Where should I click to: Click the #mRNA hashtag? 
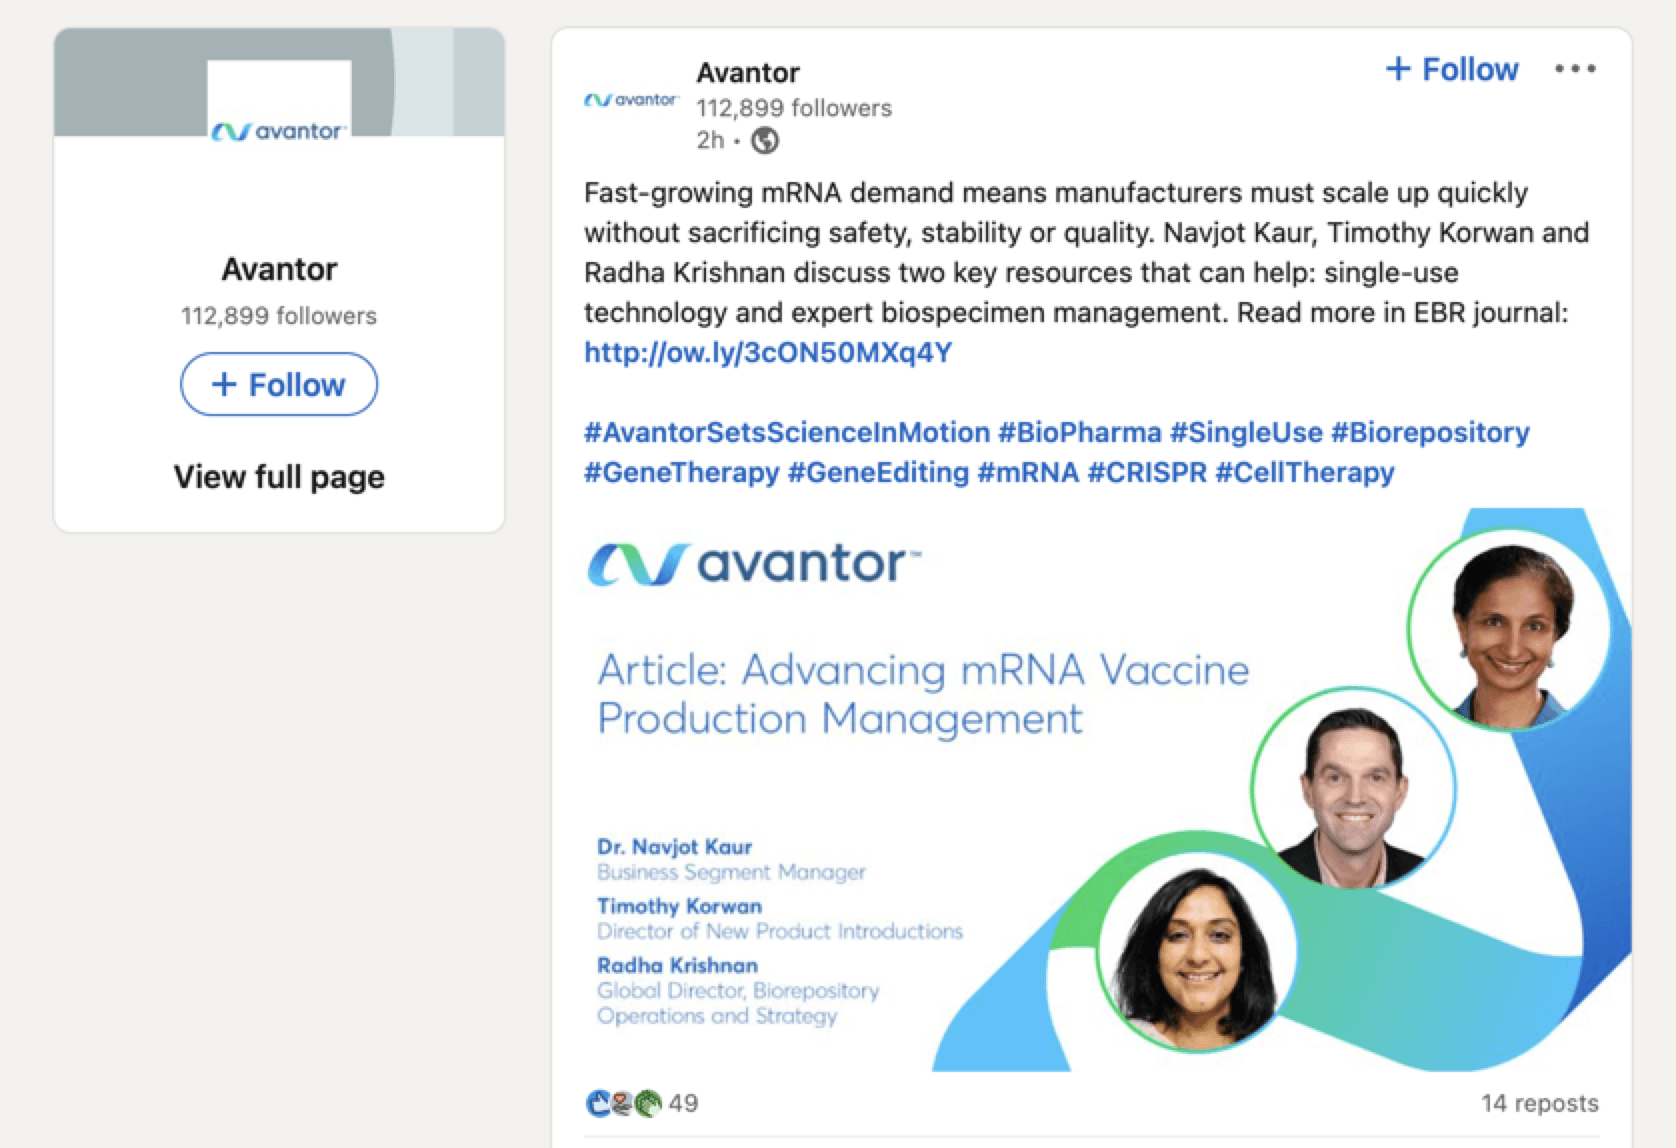[1028, 473]
